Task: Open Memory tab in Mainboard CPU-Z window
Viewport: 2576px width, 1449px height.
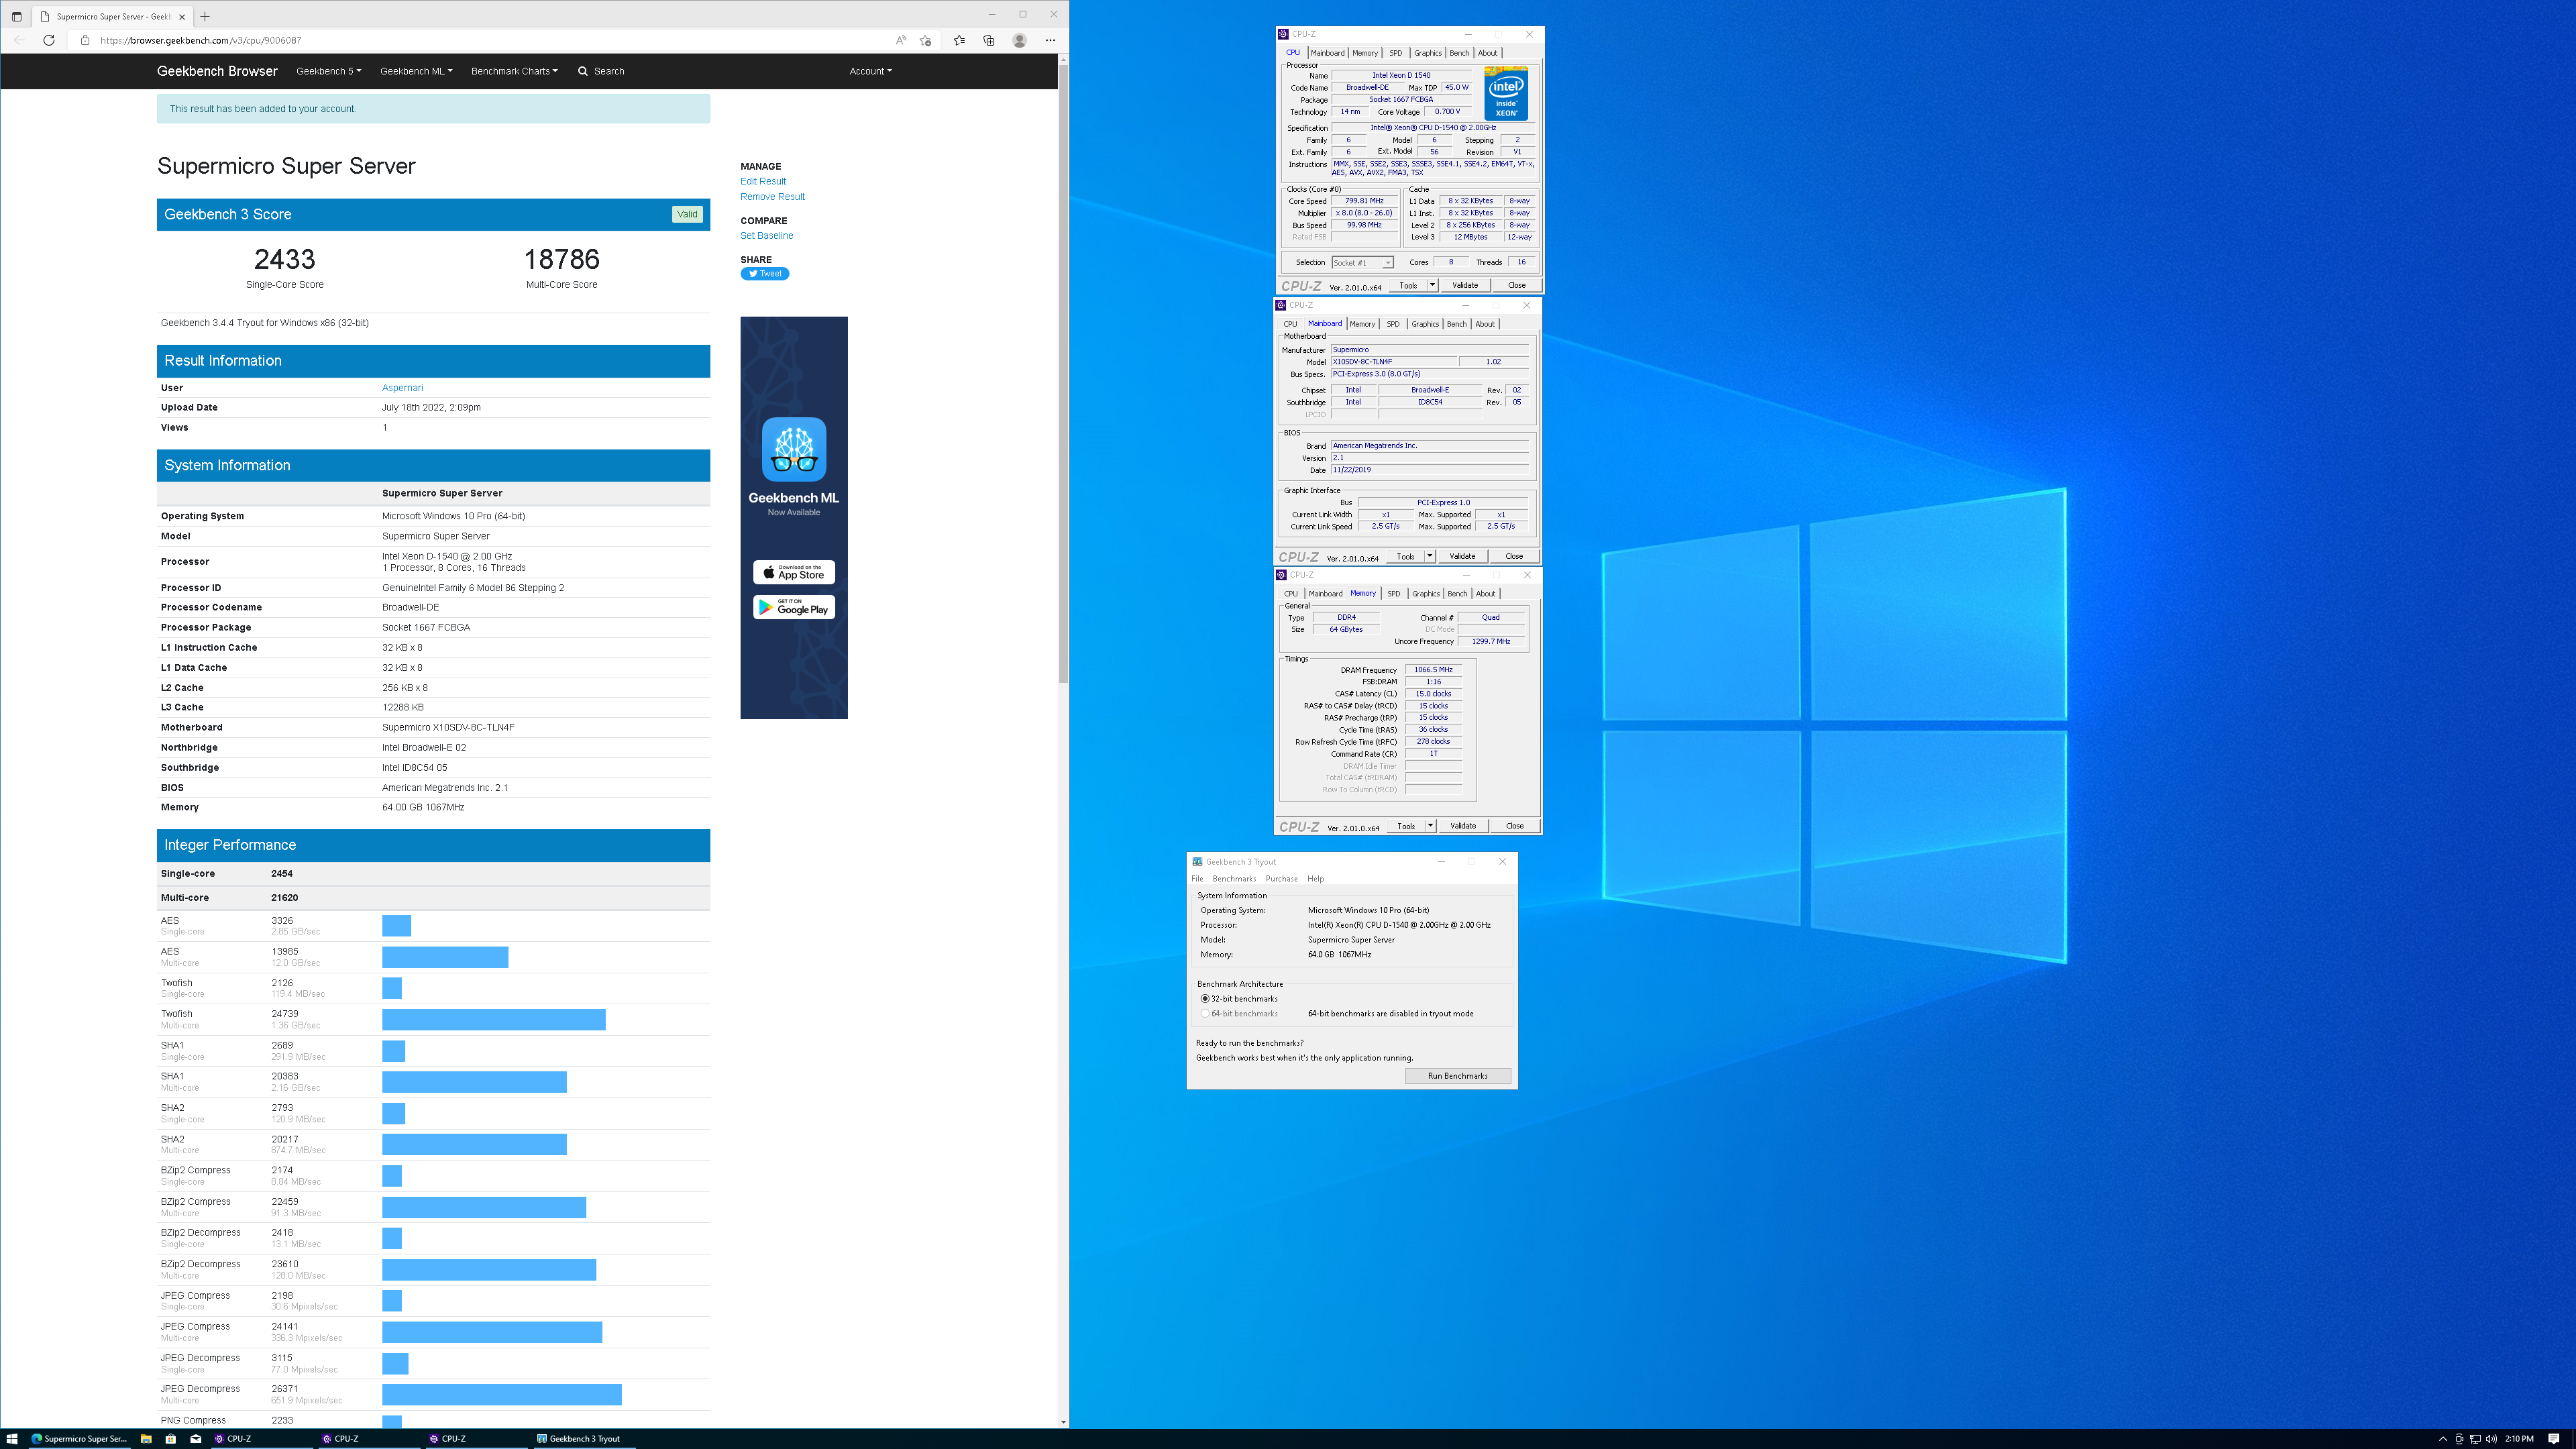Action: tap(1362, 324)
